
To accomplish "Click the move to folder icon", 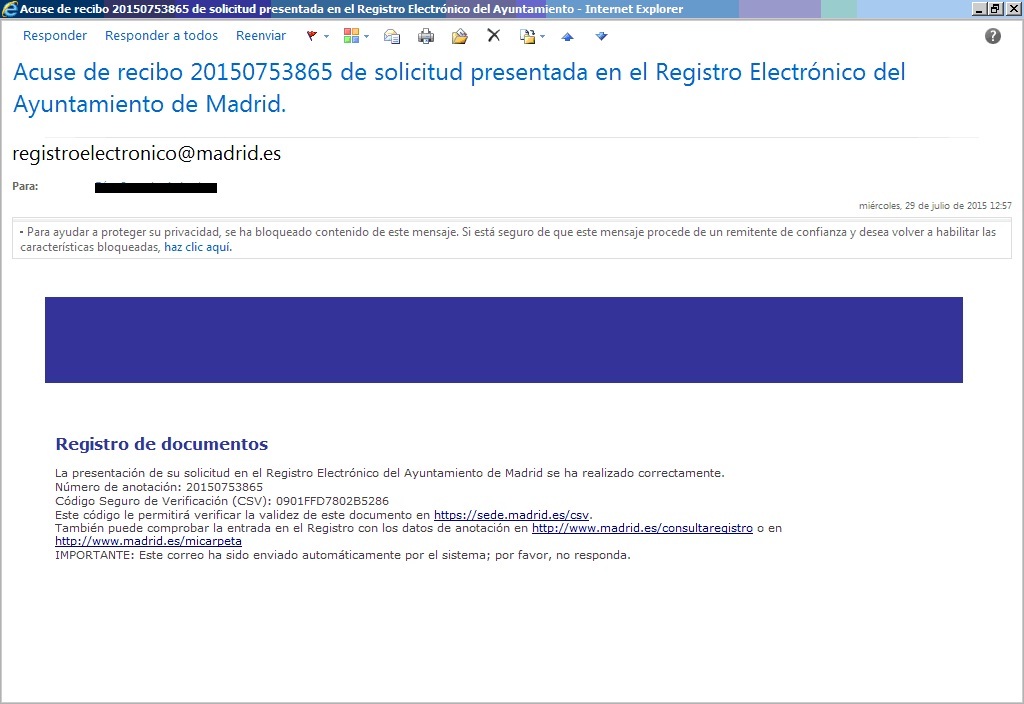I will coord(527,36).
